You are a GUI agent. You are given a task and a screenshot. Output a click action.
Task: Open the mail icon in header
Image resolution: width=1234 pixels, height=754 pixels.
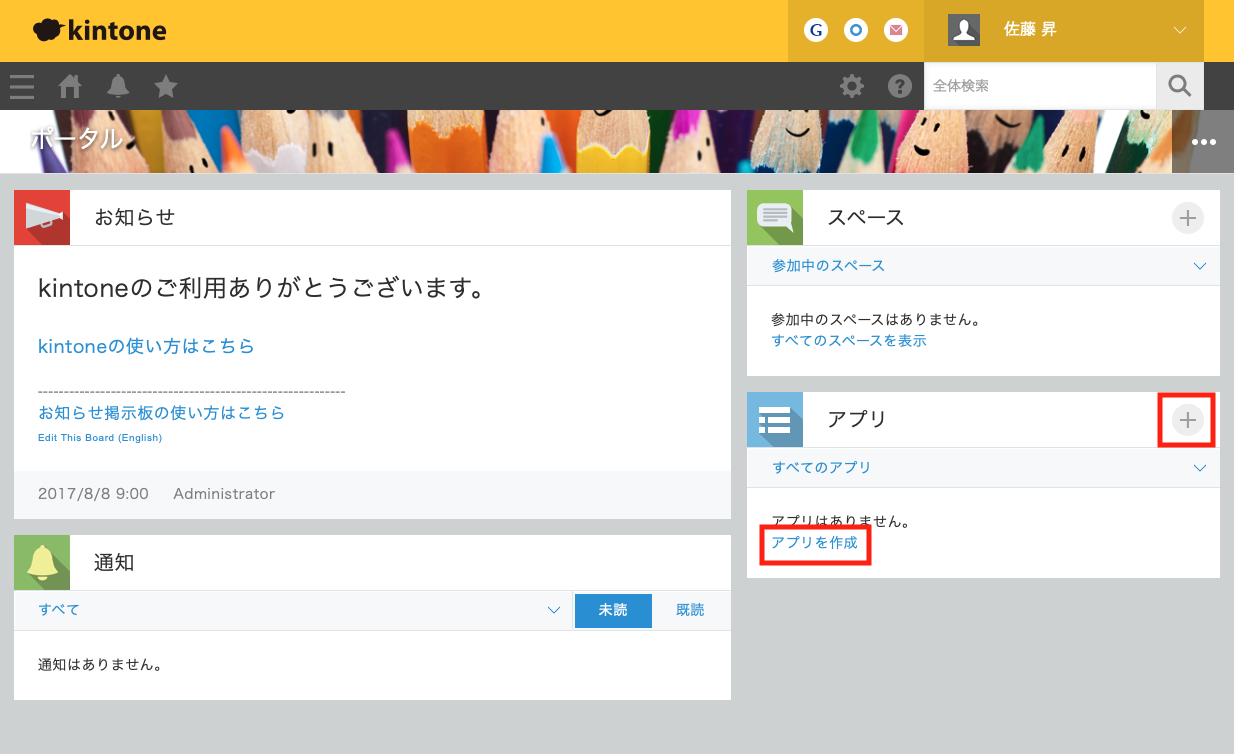896,30
